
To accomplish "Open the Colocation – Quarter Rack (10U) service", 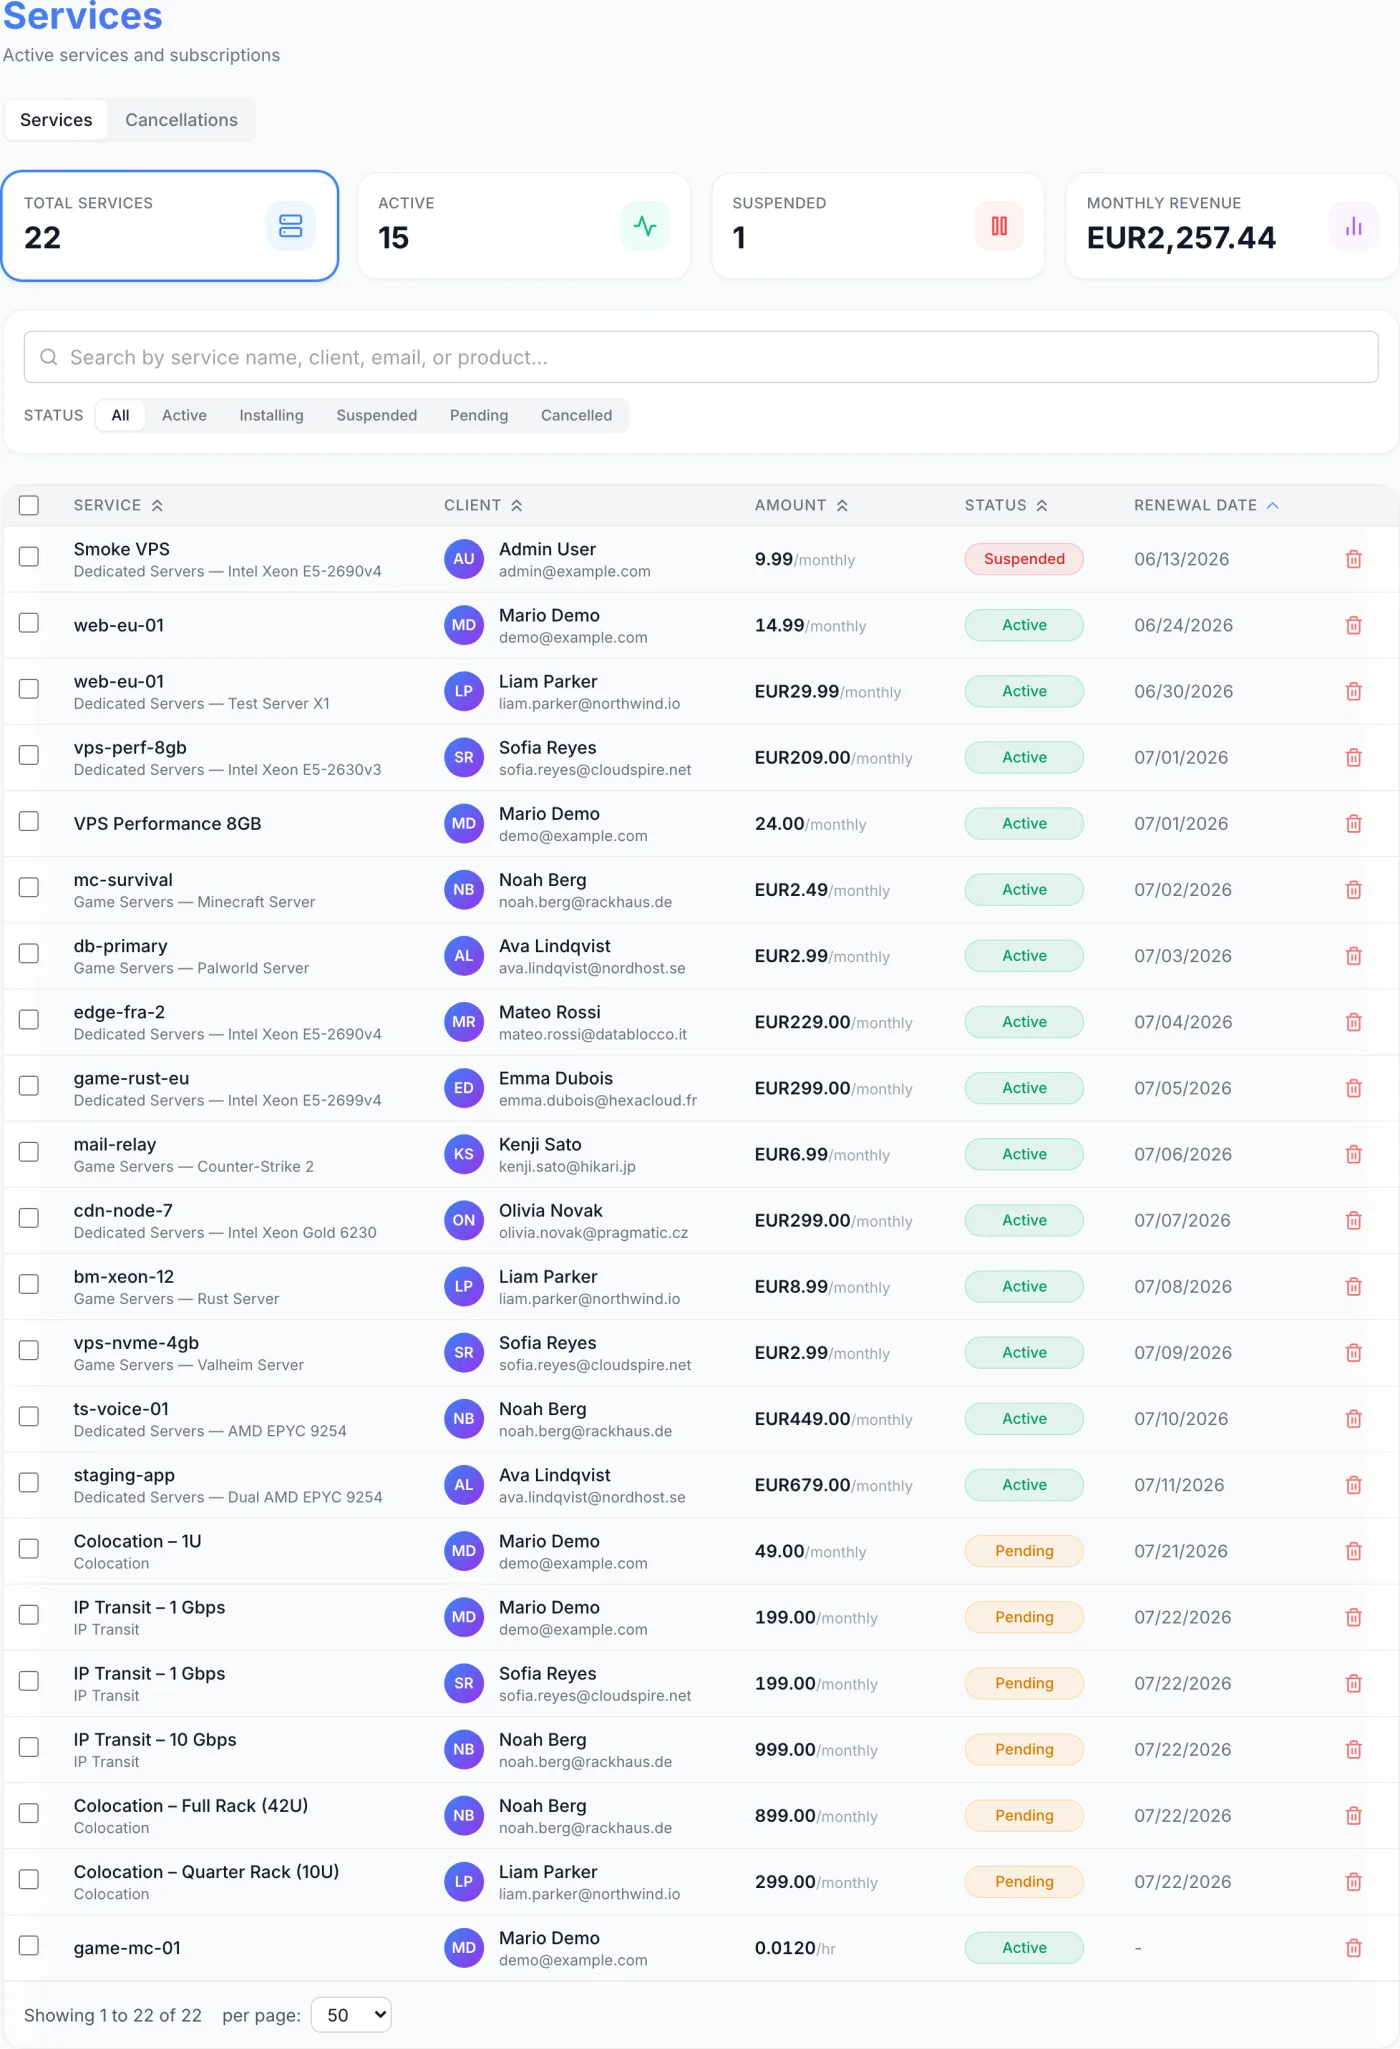I will pyautogui.click(x=206, y=1872).
